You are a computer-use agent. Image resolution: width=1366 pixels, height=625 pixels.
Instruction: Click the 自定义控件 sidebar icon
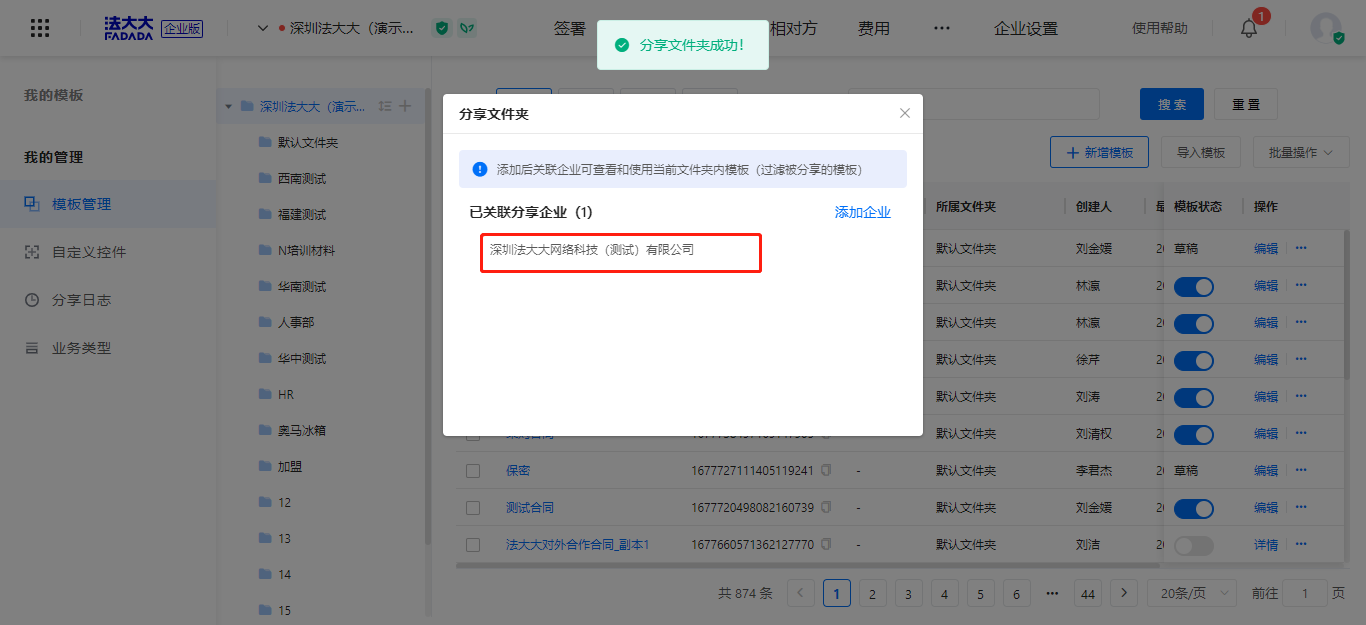32,252
